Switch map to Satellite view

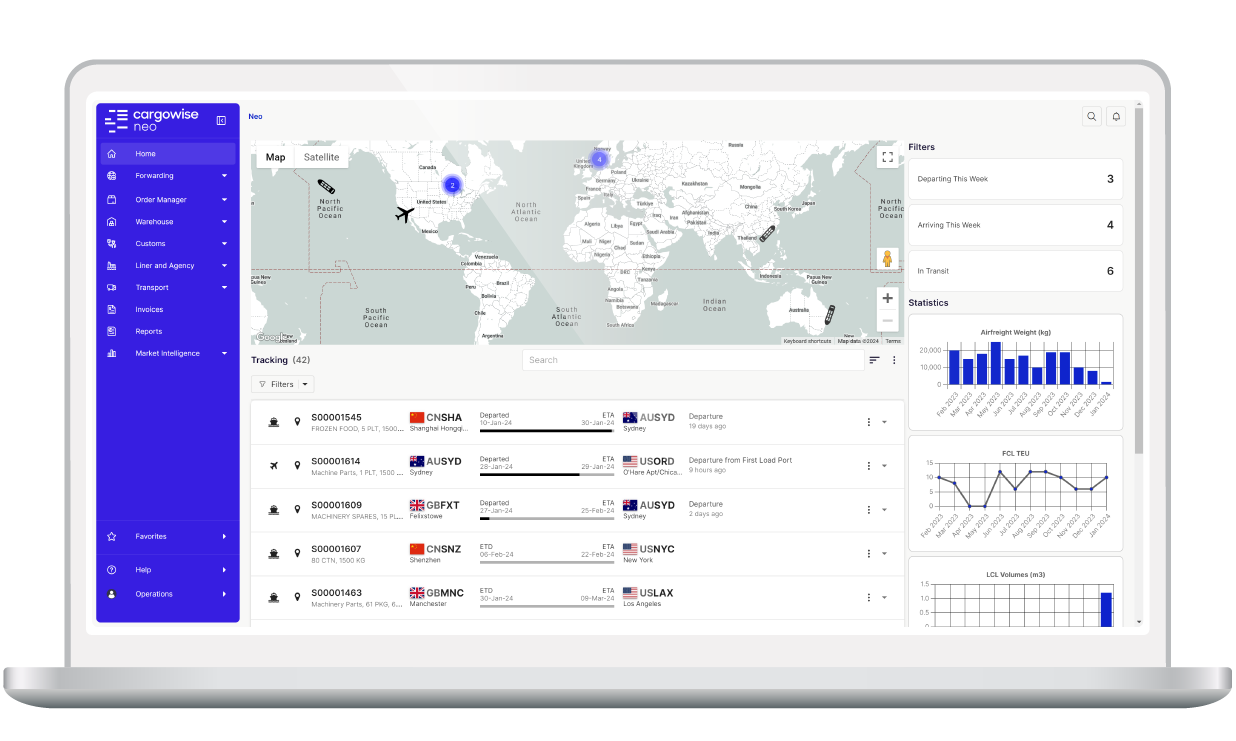(x=322, y=157)
